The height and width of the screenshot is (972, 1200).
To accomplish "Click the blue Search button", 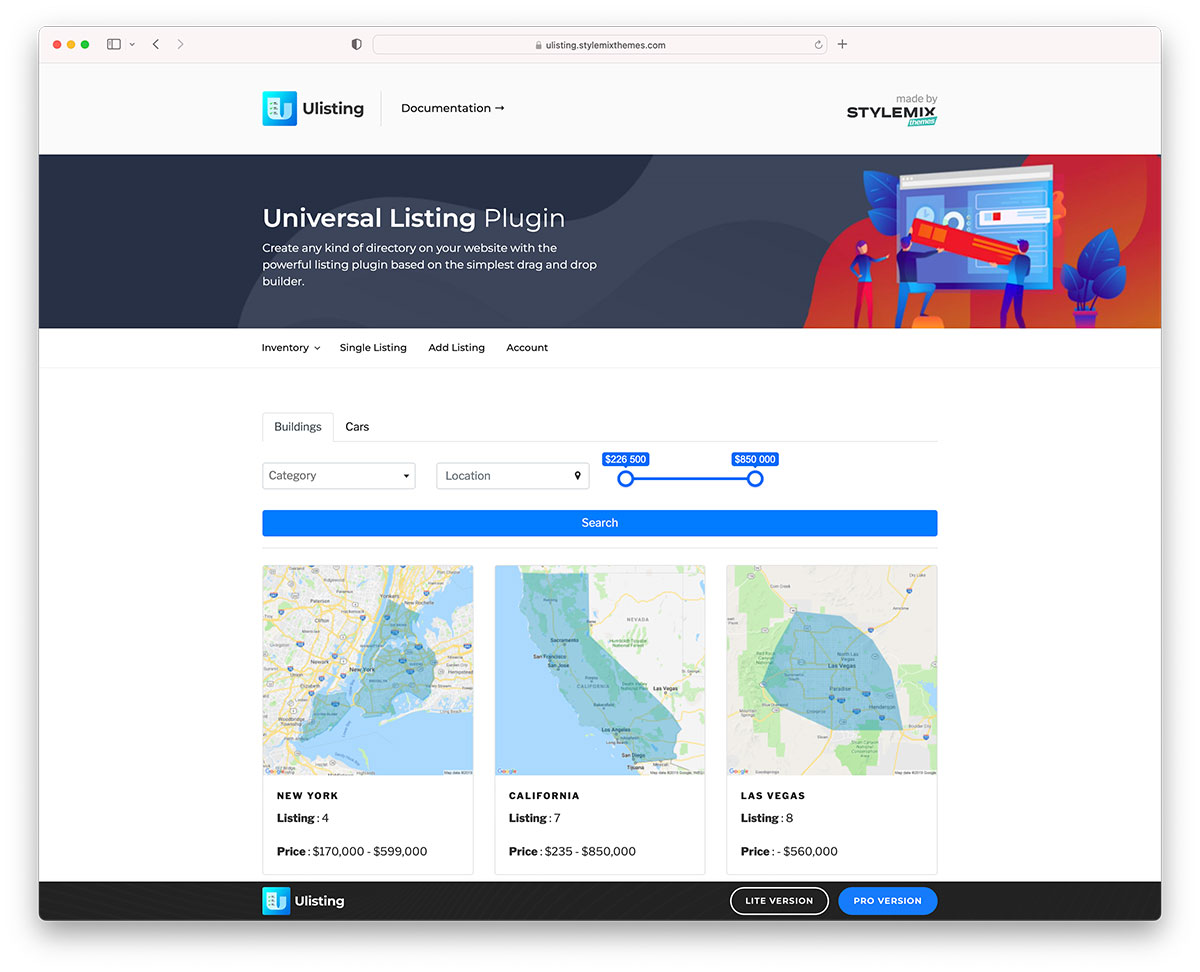I will tap(600, 523).
